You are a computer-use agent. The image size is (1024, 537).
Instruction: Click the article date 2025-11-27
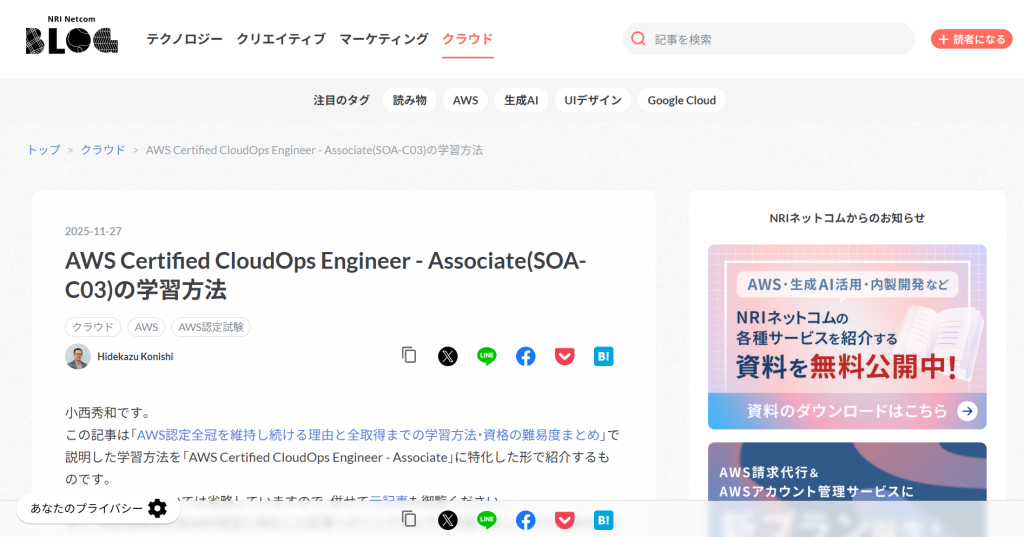tap(93, 231)
